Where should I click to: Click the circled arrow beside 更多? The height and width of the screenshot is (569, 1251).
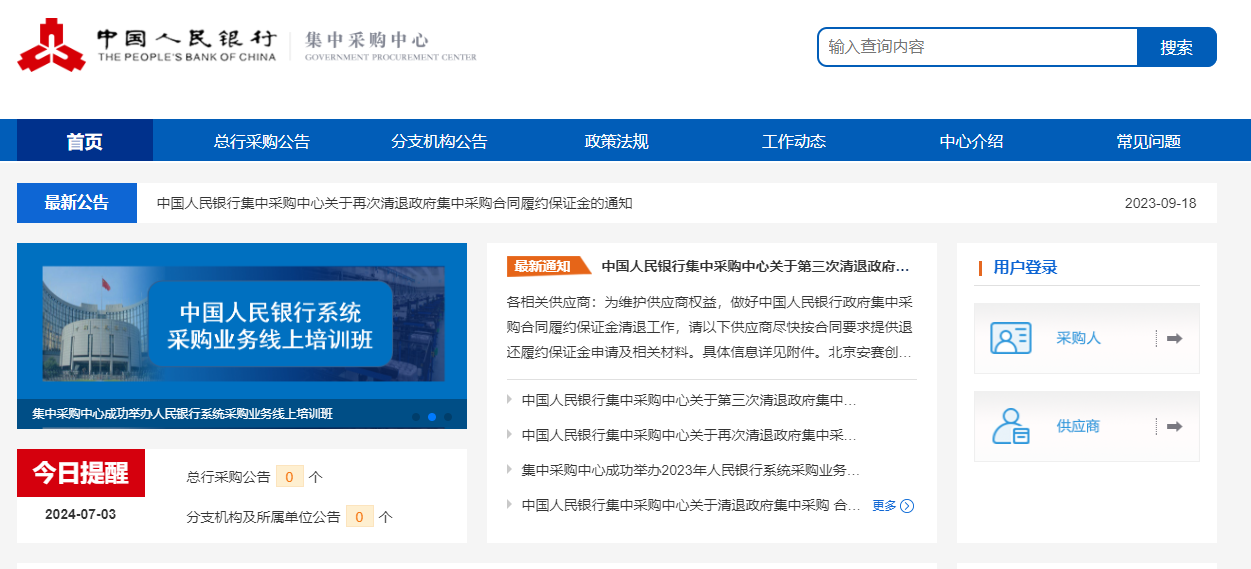(907, 506)
